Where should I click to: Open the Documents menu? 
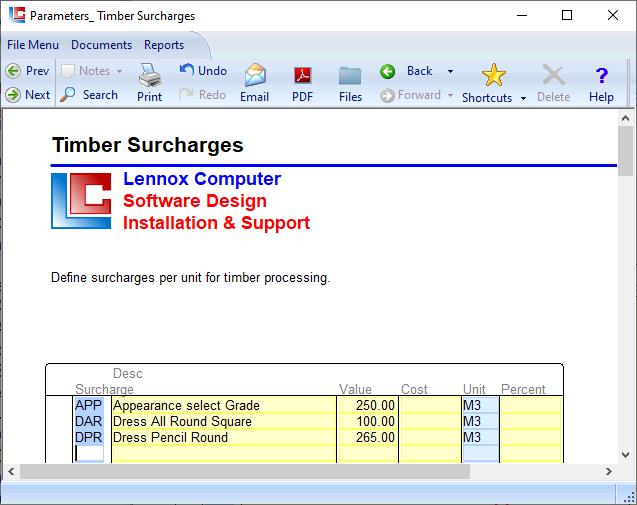pyautogui.click(x=102, y=45)
